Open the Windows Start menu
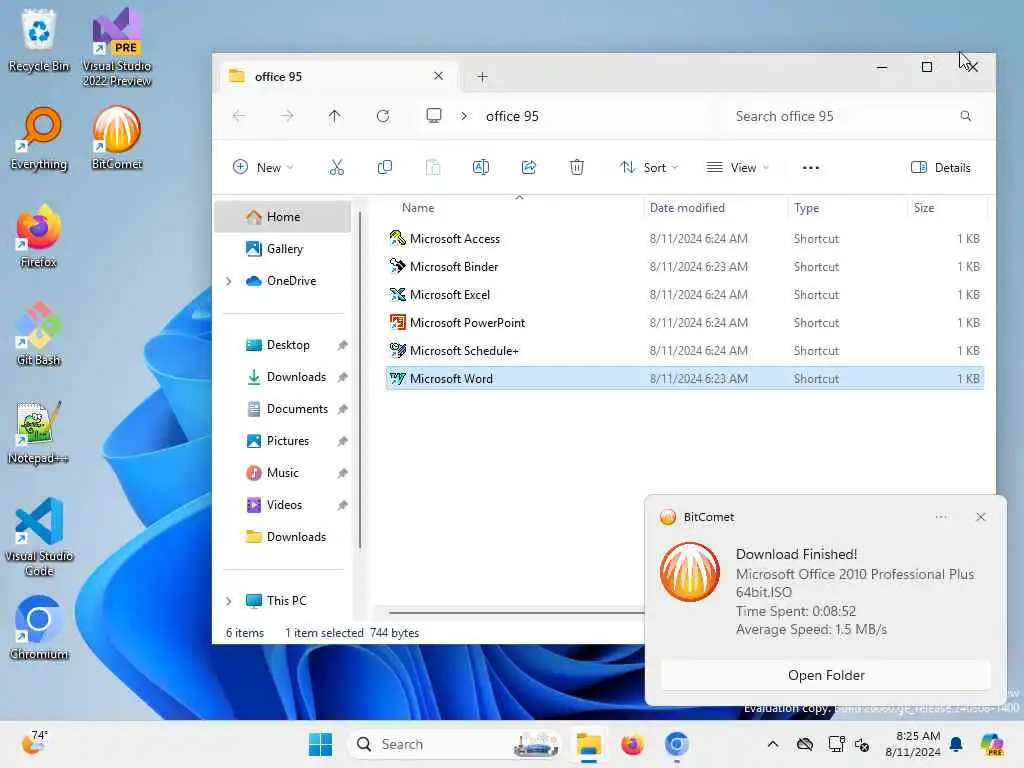 point(321,744)
